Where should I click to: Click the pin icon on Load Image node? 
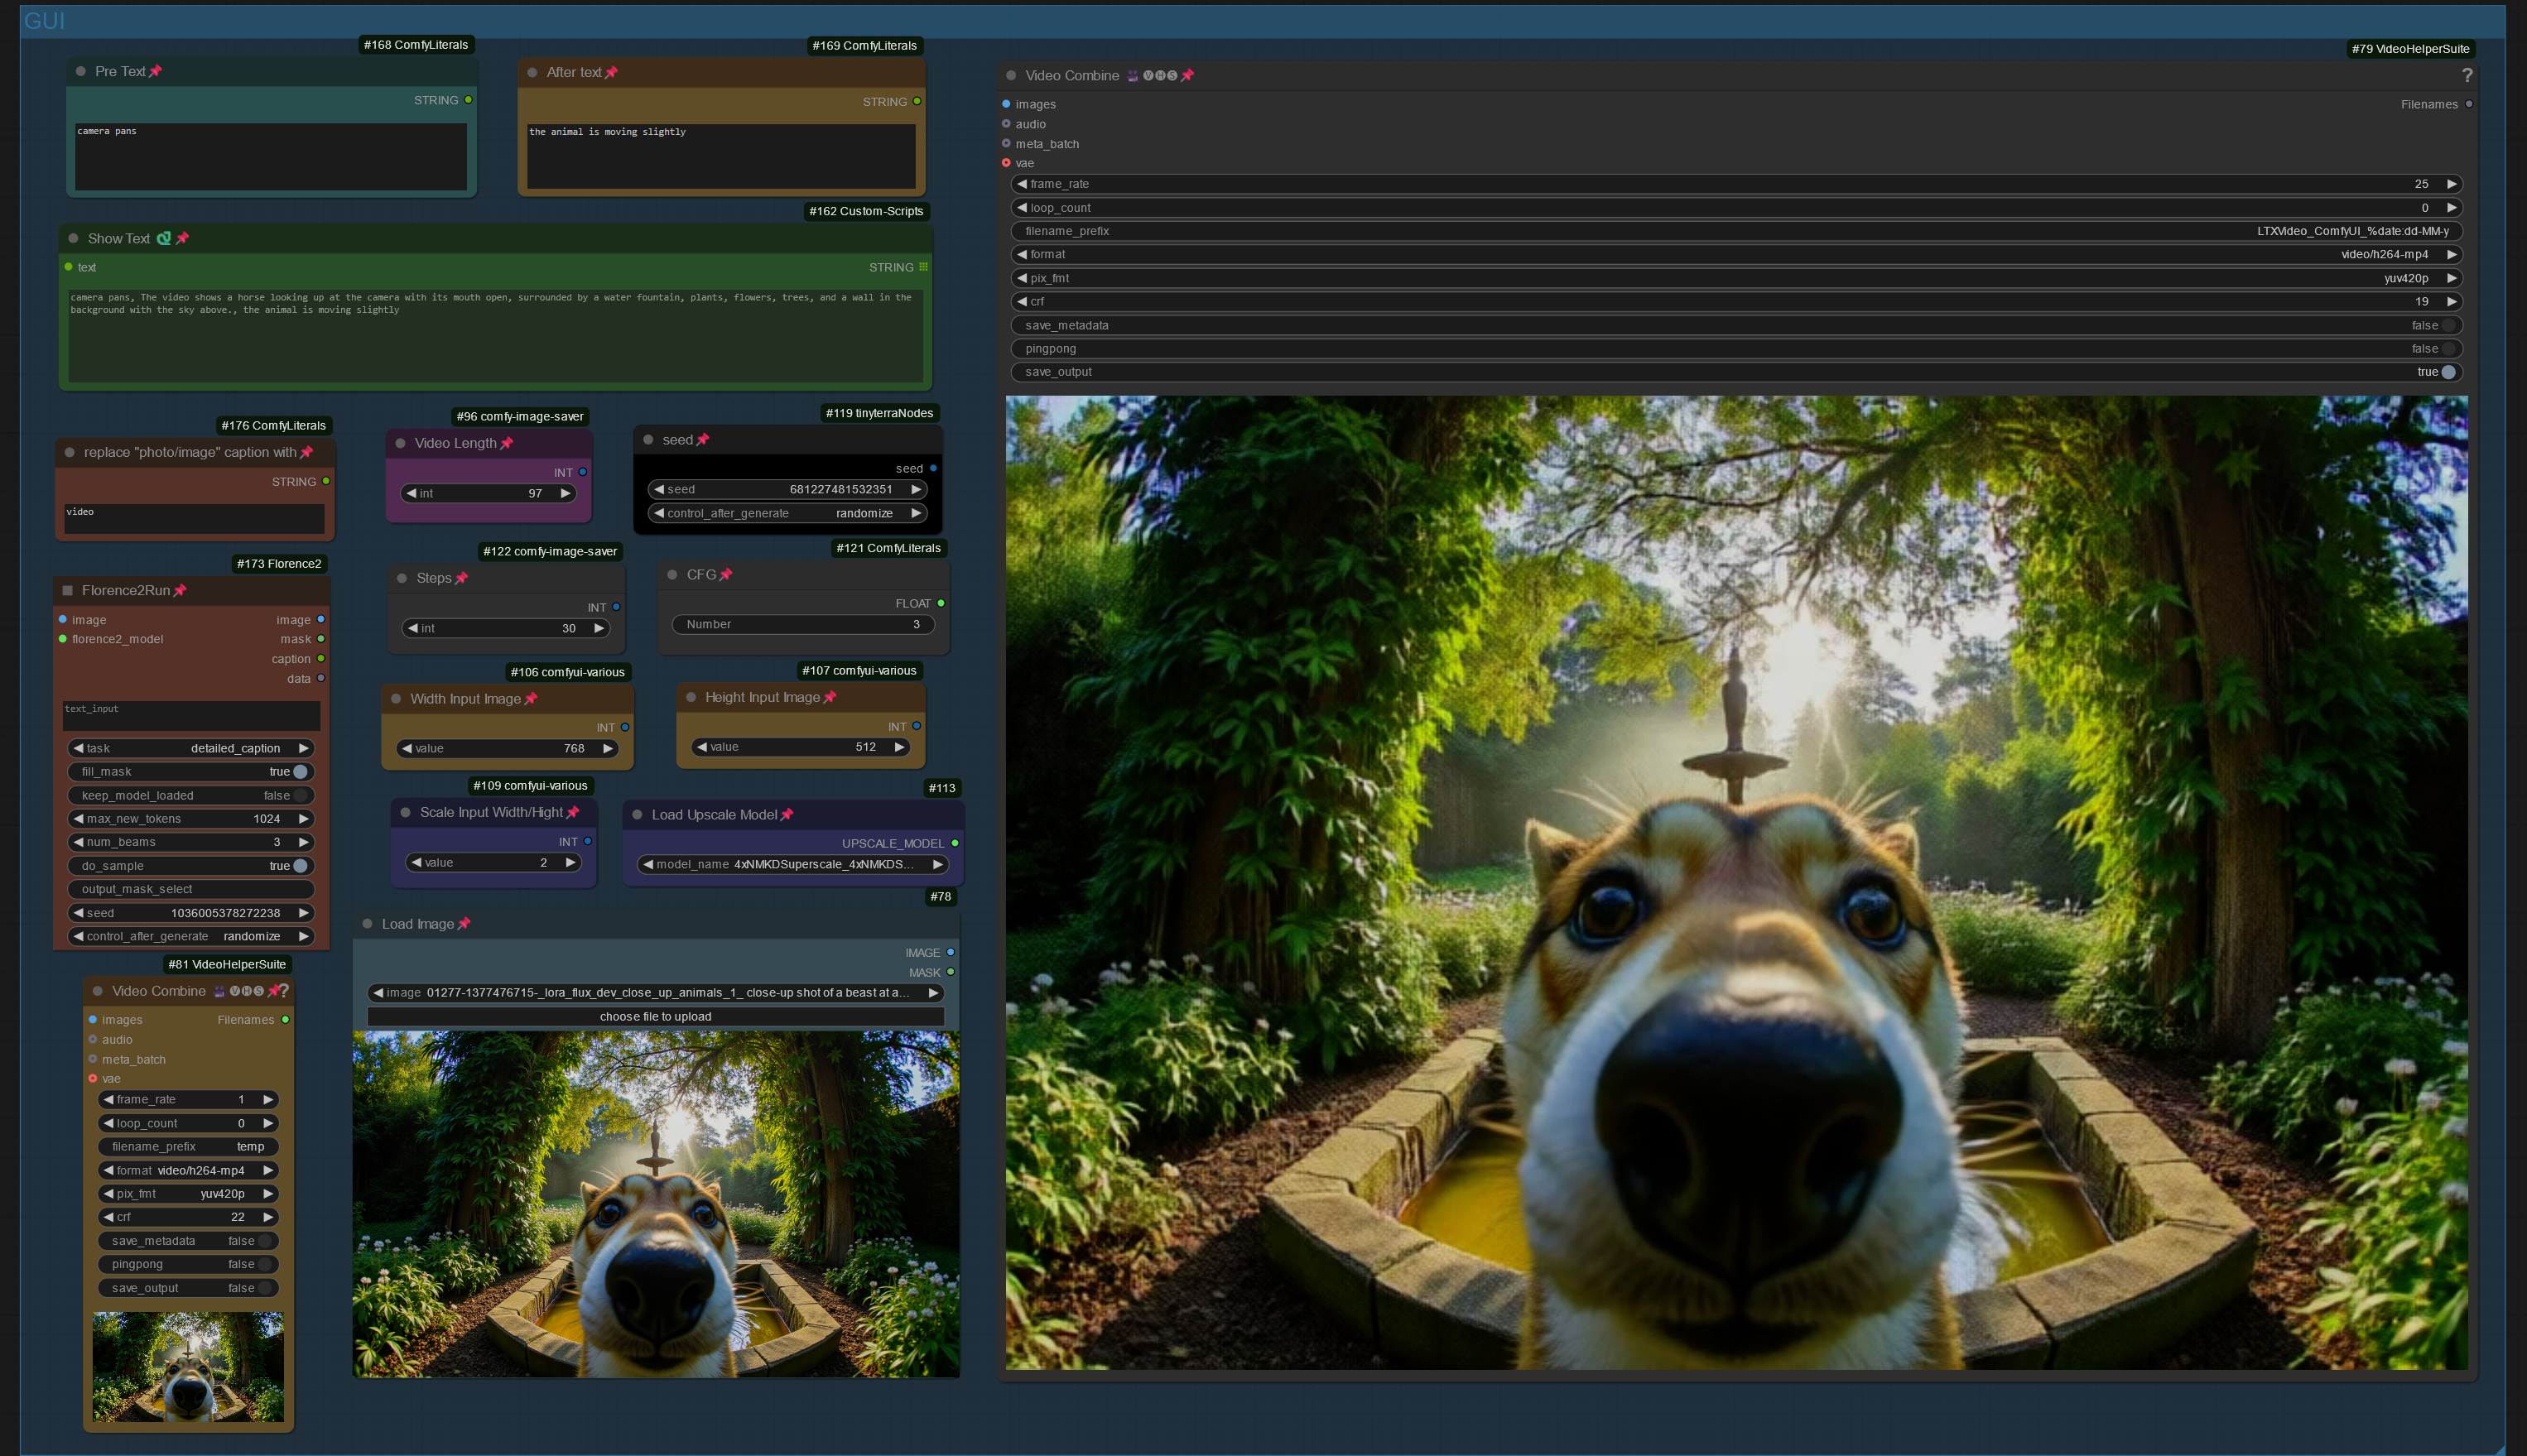[x=464, y=924]
